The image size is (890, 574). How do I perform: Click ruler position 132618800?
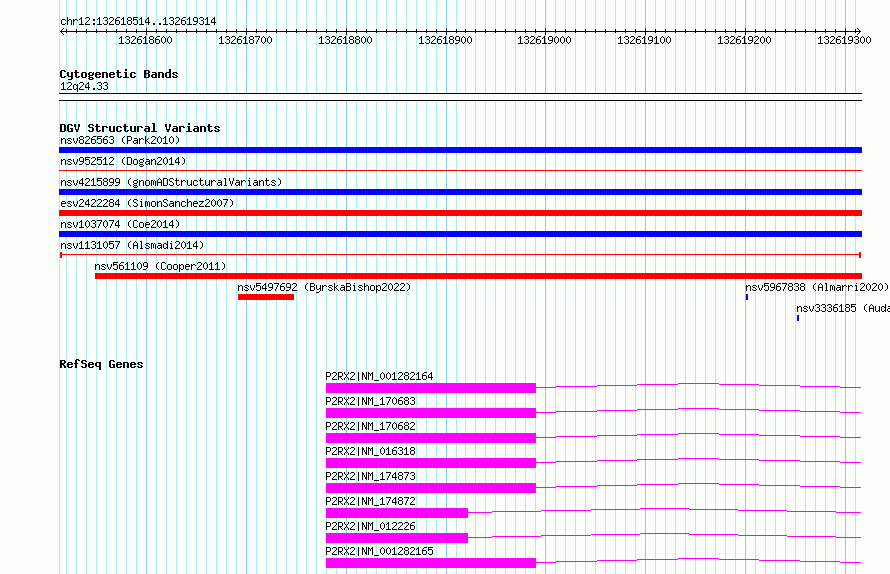345,40
